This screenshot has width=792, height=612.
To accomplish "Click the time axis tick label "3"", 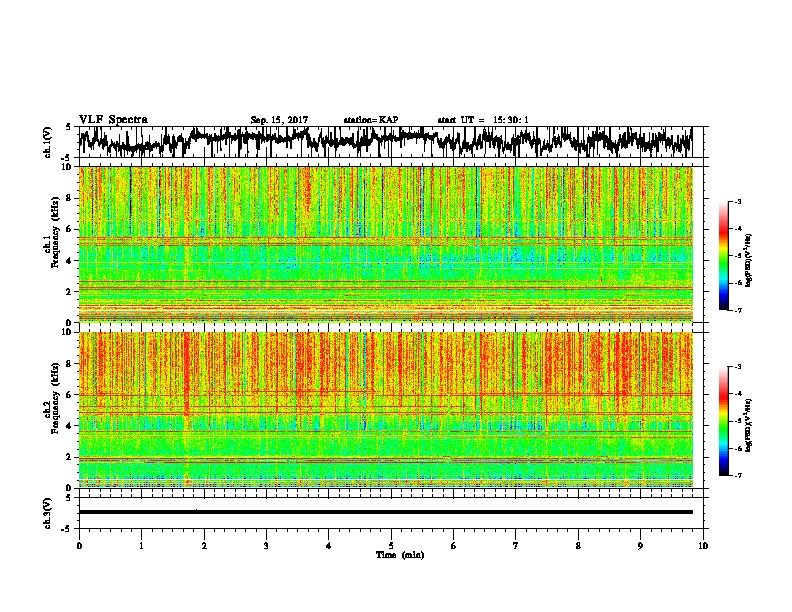I will coord(266,546).
